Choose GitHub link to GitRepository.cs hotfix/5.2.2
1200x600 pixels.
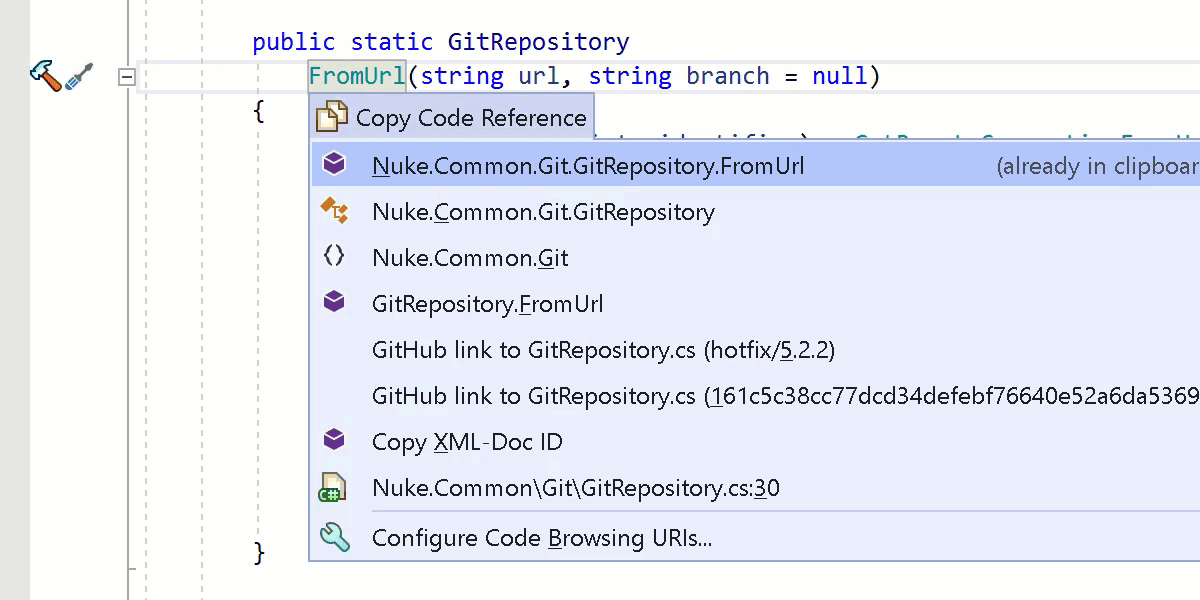[x=602, y=350]
